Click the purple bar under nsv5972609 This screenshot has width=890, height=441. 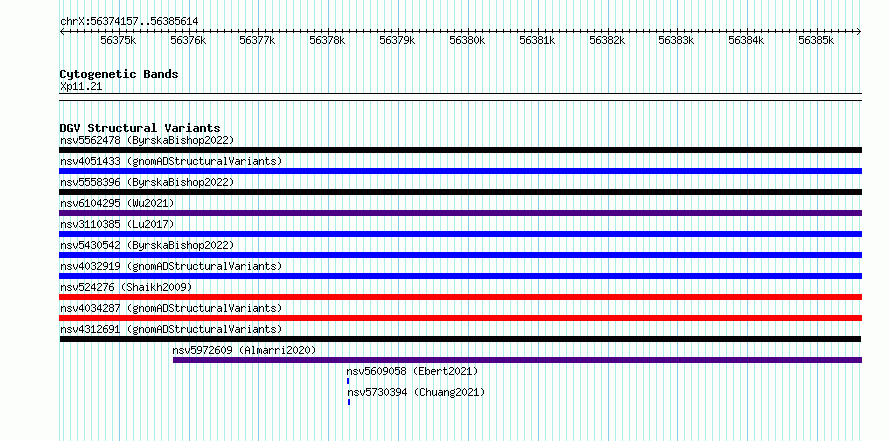[517, 360]
